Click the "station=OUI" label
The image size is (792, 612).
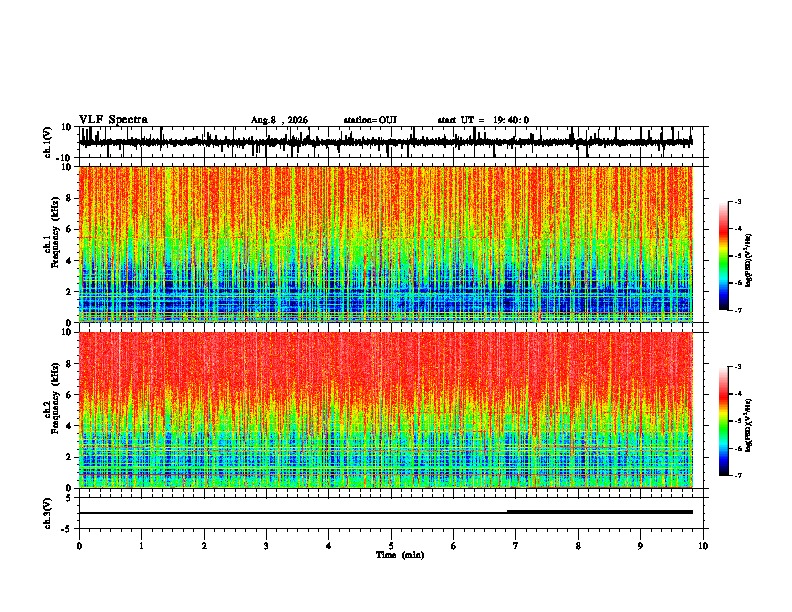coord(370,120)
